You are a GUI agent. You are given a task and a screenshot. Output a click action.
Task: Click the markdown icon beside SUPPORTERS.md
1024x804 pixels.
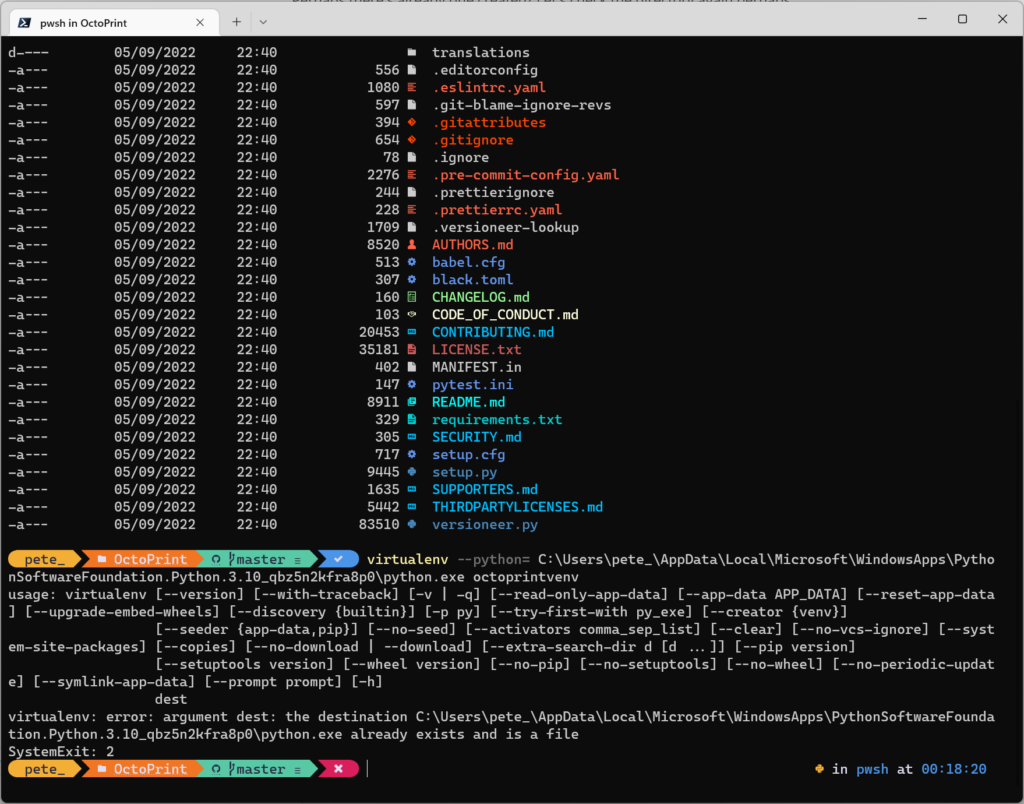(x=412, y=490)
